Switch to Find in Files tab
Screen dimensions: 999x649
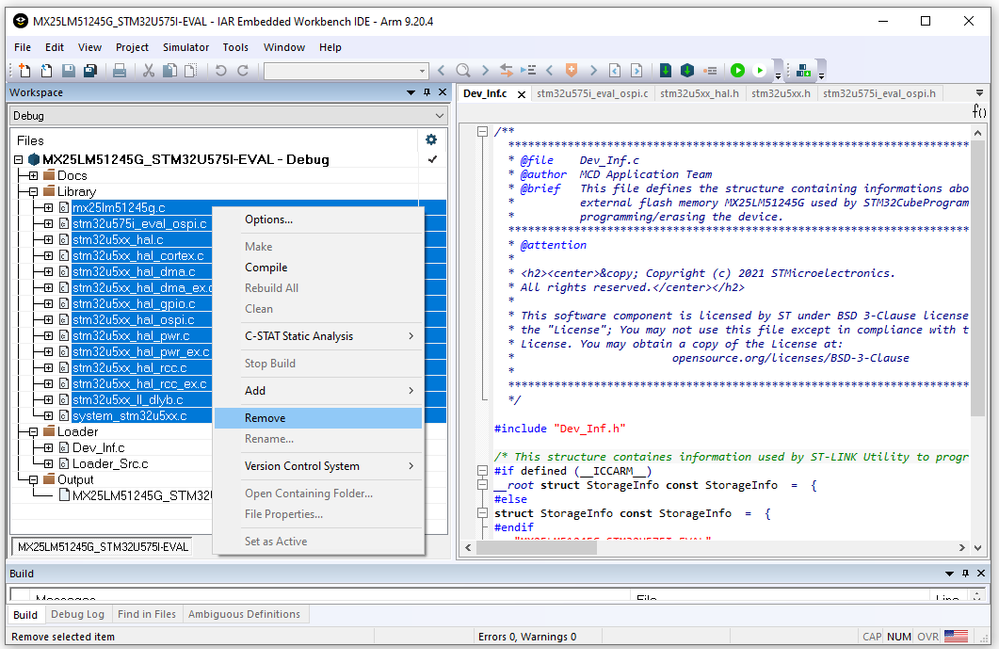coord(147,614)
